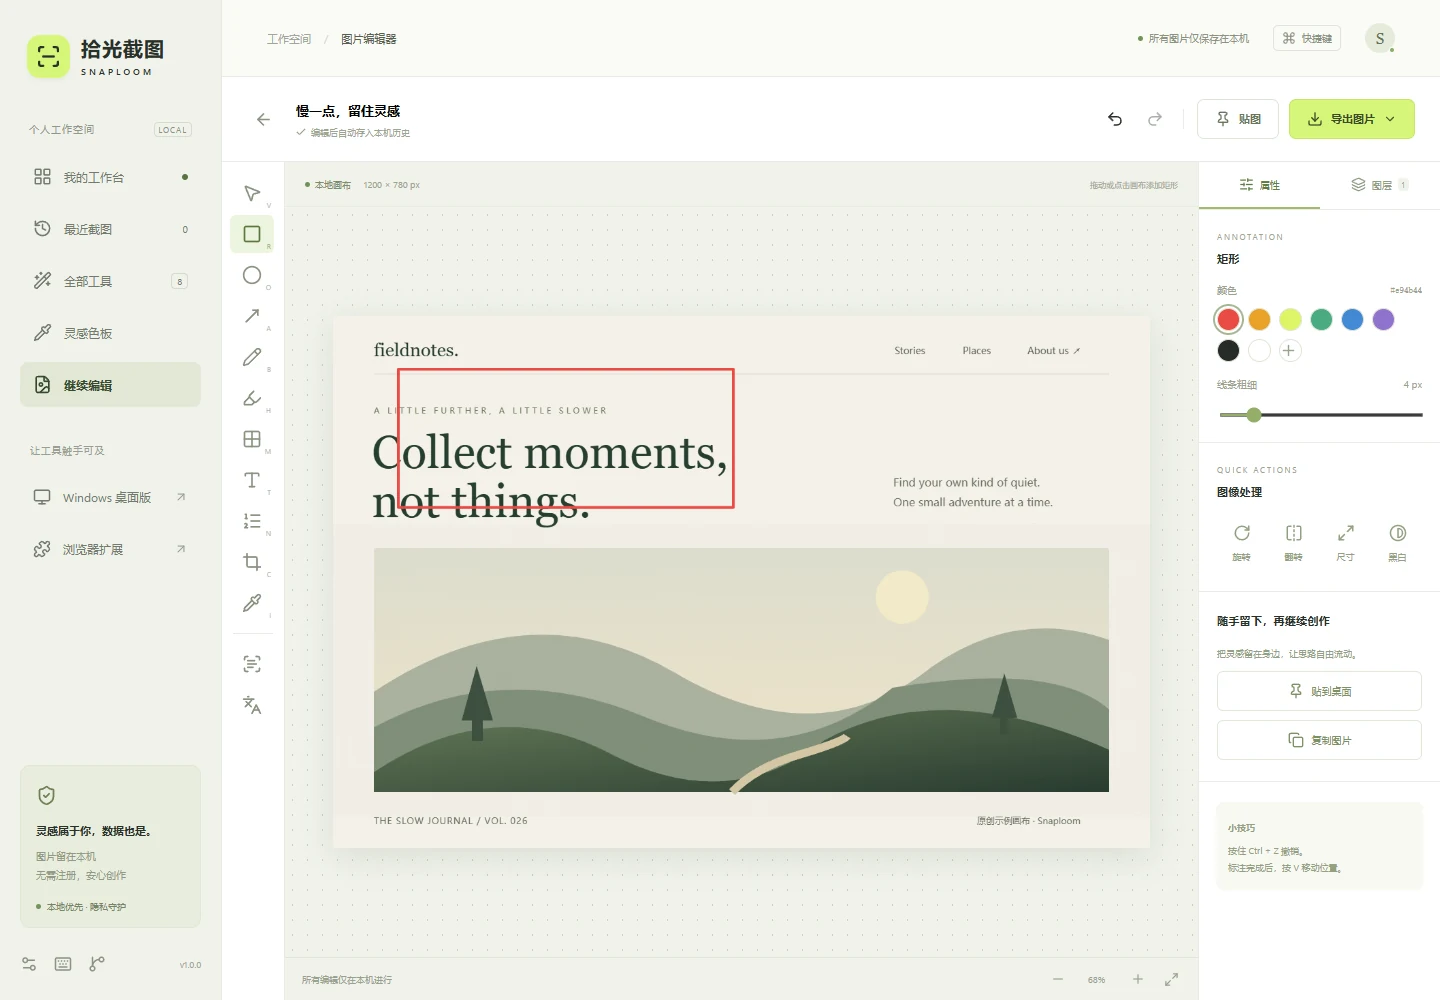The height and width of the screenshot is (1000, 1440).
Task: Switch to the 图层 layers tab
Action: pyautogui.click(x=1380, y=185)
